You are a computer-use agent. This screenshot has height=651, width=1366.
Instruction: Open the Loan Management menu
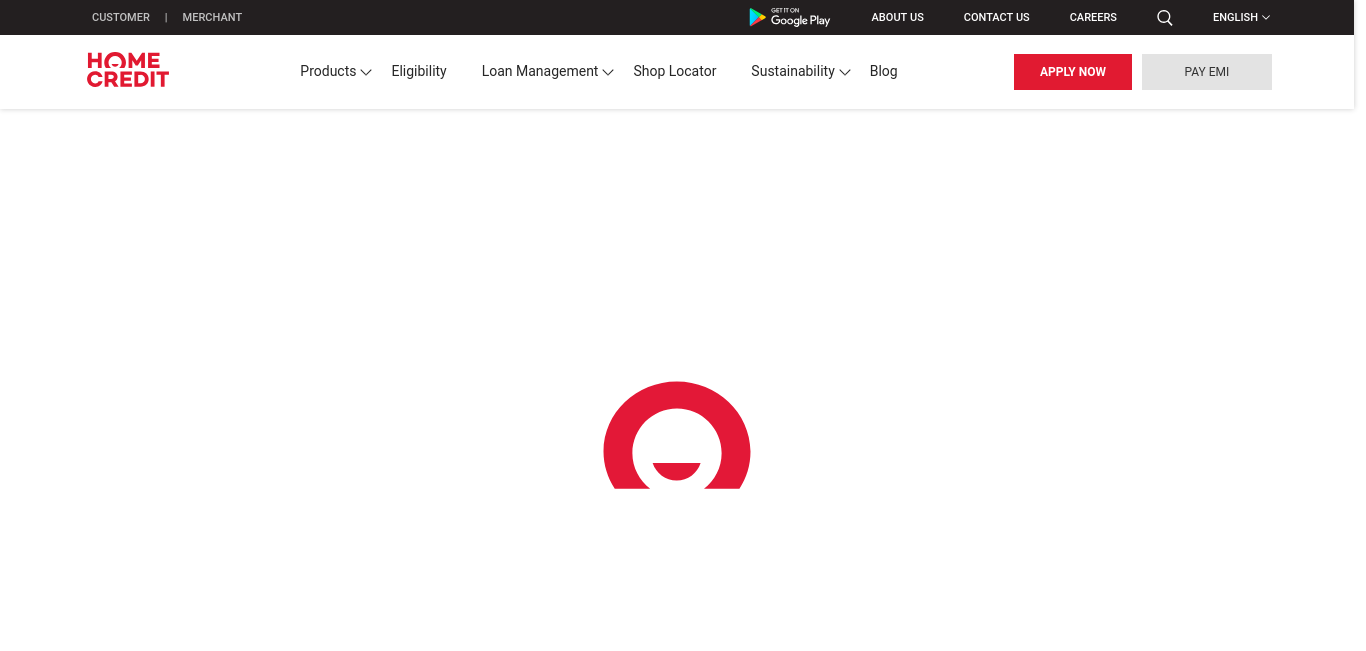click(540, 71)
